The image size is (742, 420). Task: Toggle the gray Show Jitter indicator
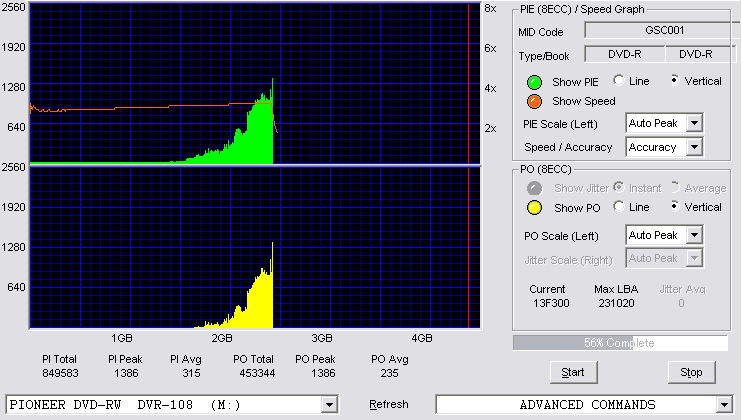click(x=534, y=188)
